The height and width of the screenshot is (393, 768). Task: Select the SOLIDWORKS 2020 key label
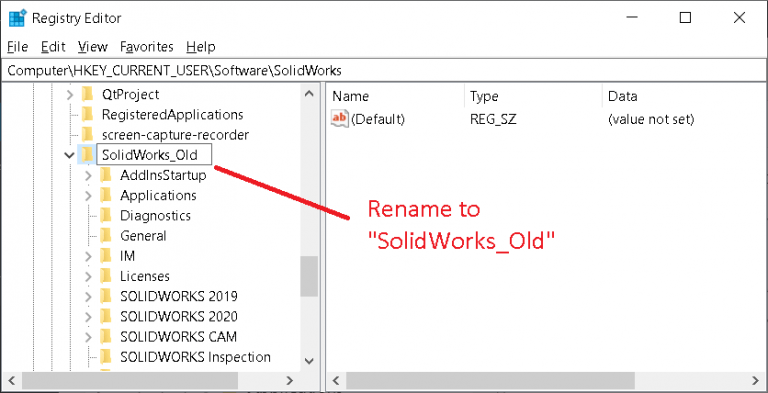tap(179, 316)
